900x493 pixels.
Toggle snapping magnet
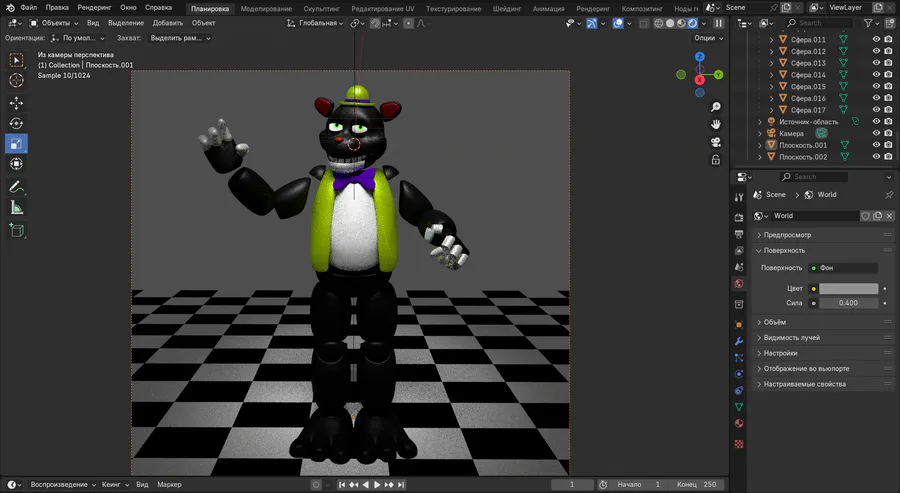coord(375,24)
